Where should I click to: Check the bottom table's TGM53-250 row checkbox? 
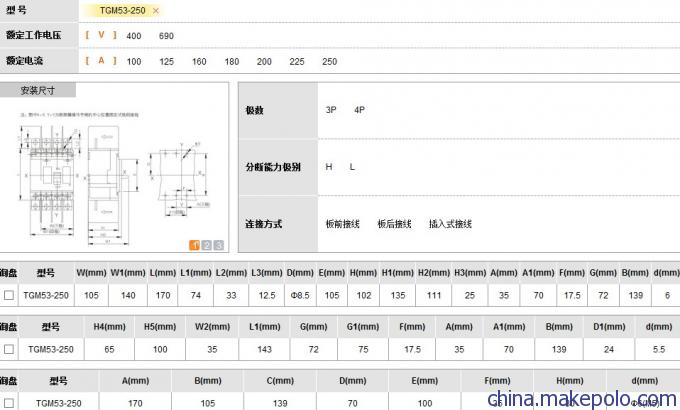coord(9,403)
